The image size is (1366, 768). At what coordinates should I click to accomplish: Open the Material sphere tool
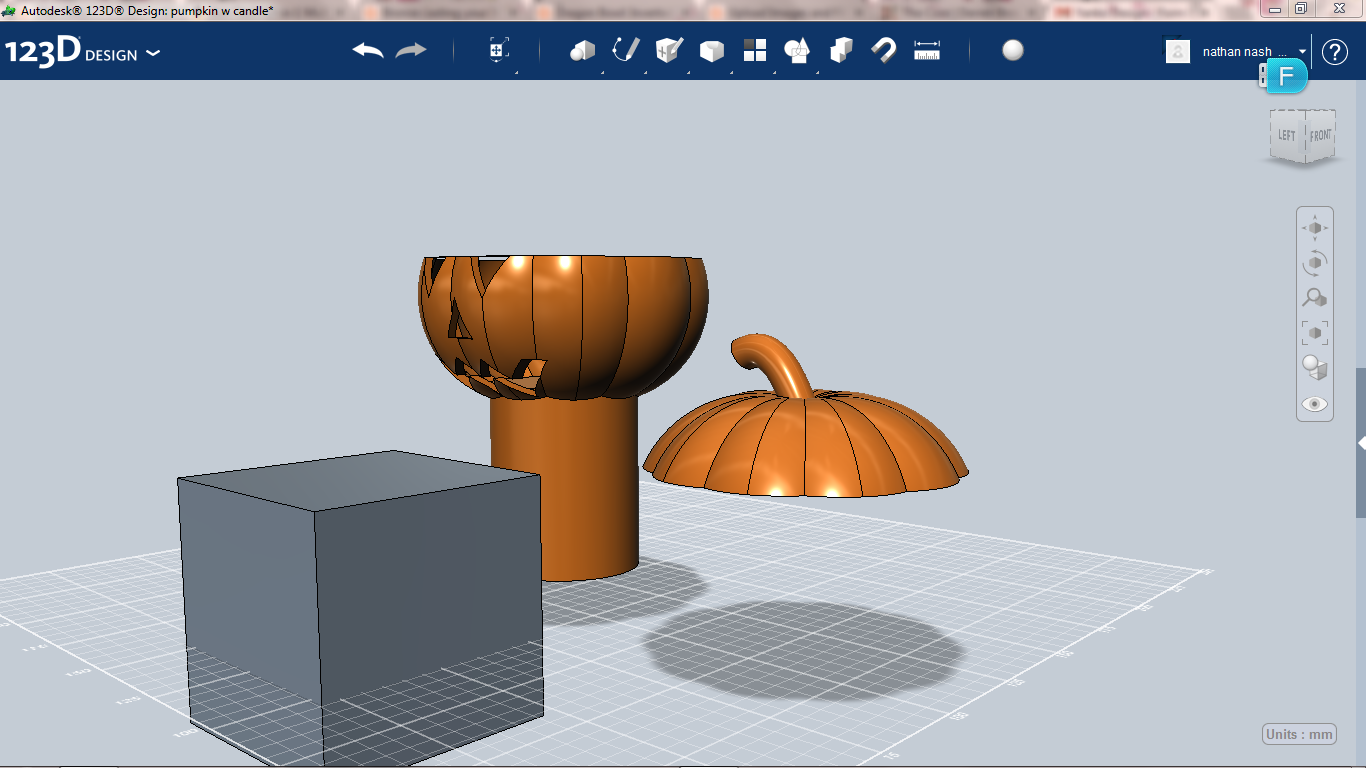point(1013,50)
